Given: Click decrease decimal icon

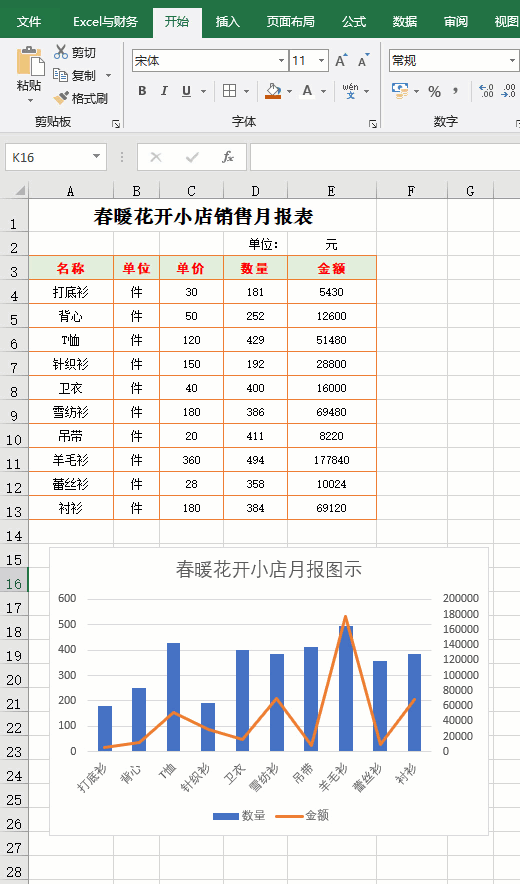Looking at the screenshot, I should click(508, 91).
